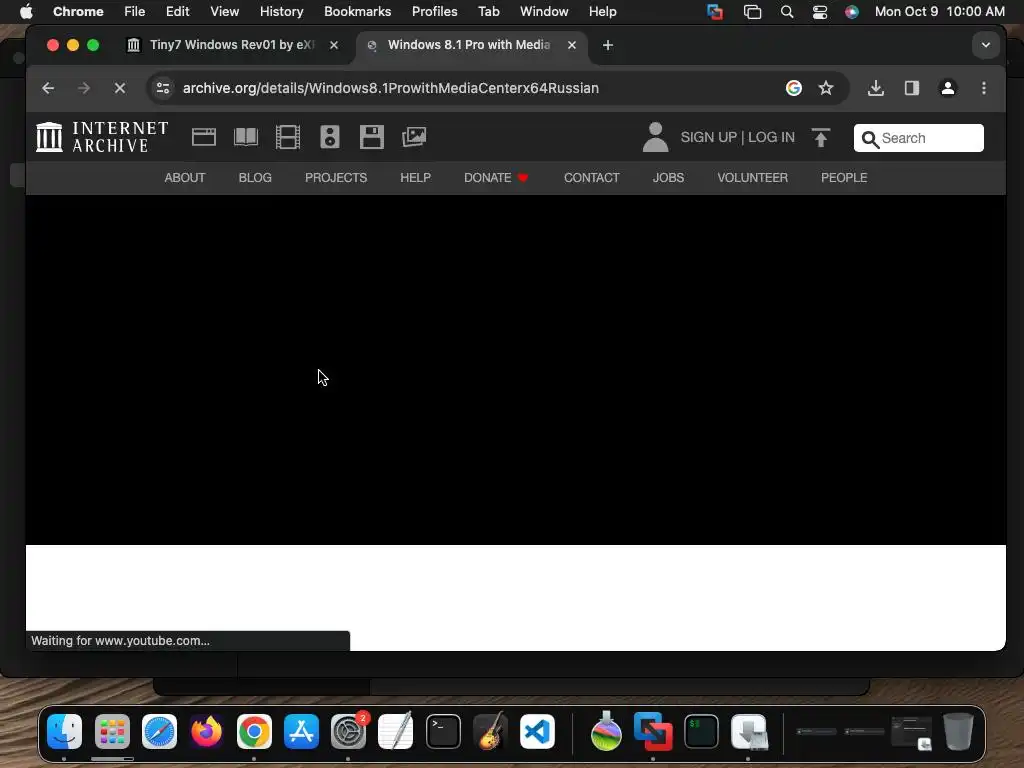
Task: Open the Chrome app menu in menu bar
Action: 78,11
